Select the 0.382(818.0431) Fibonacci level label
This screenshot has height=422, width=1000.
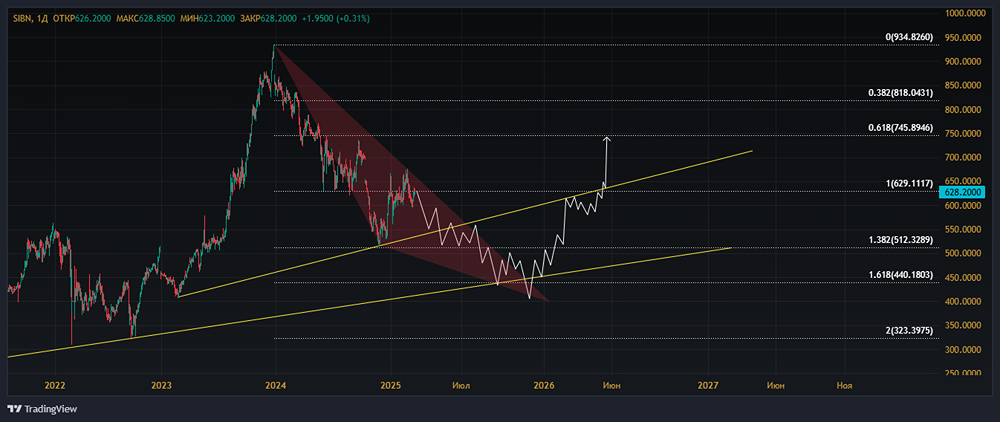click(901, 93)
